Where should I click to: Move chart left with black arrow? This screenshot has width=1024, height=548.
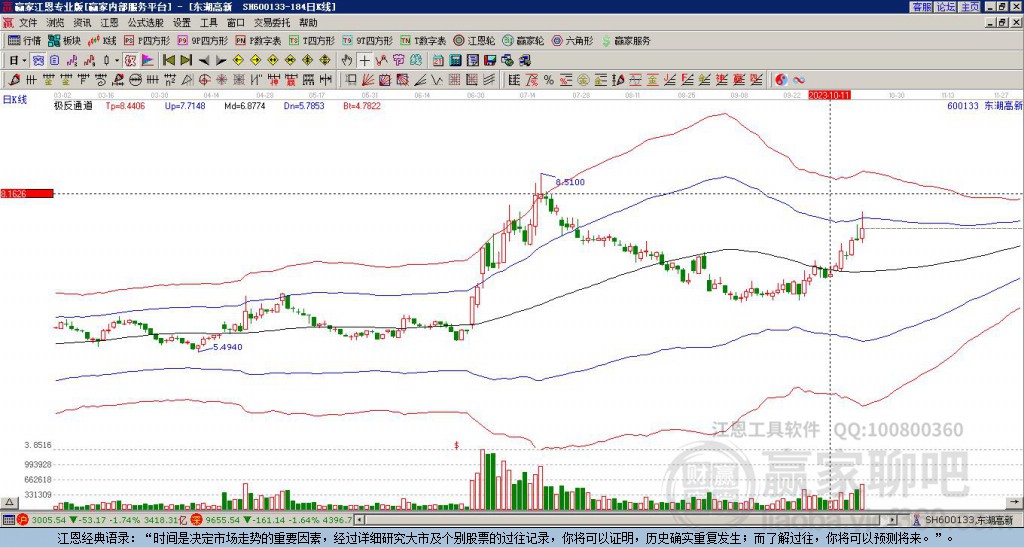(204, 61)
